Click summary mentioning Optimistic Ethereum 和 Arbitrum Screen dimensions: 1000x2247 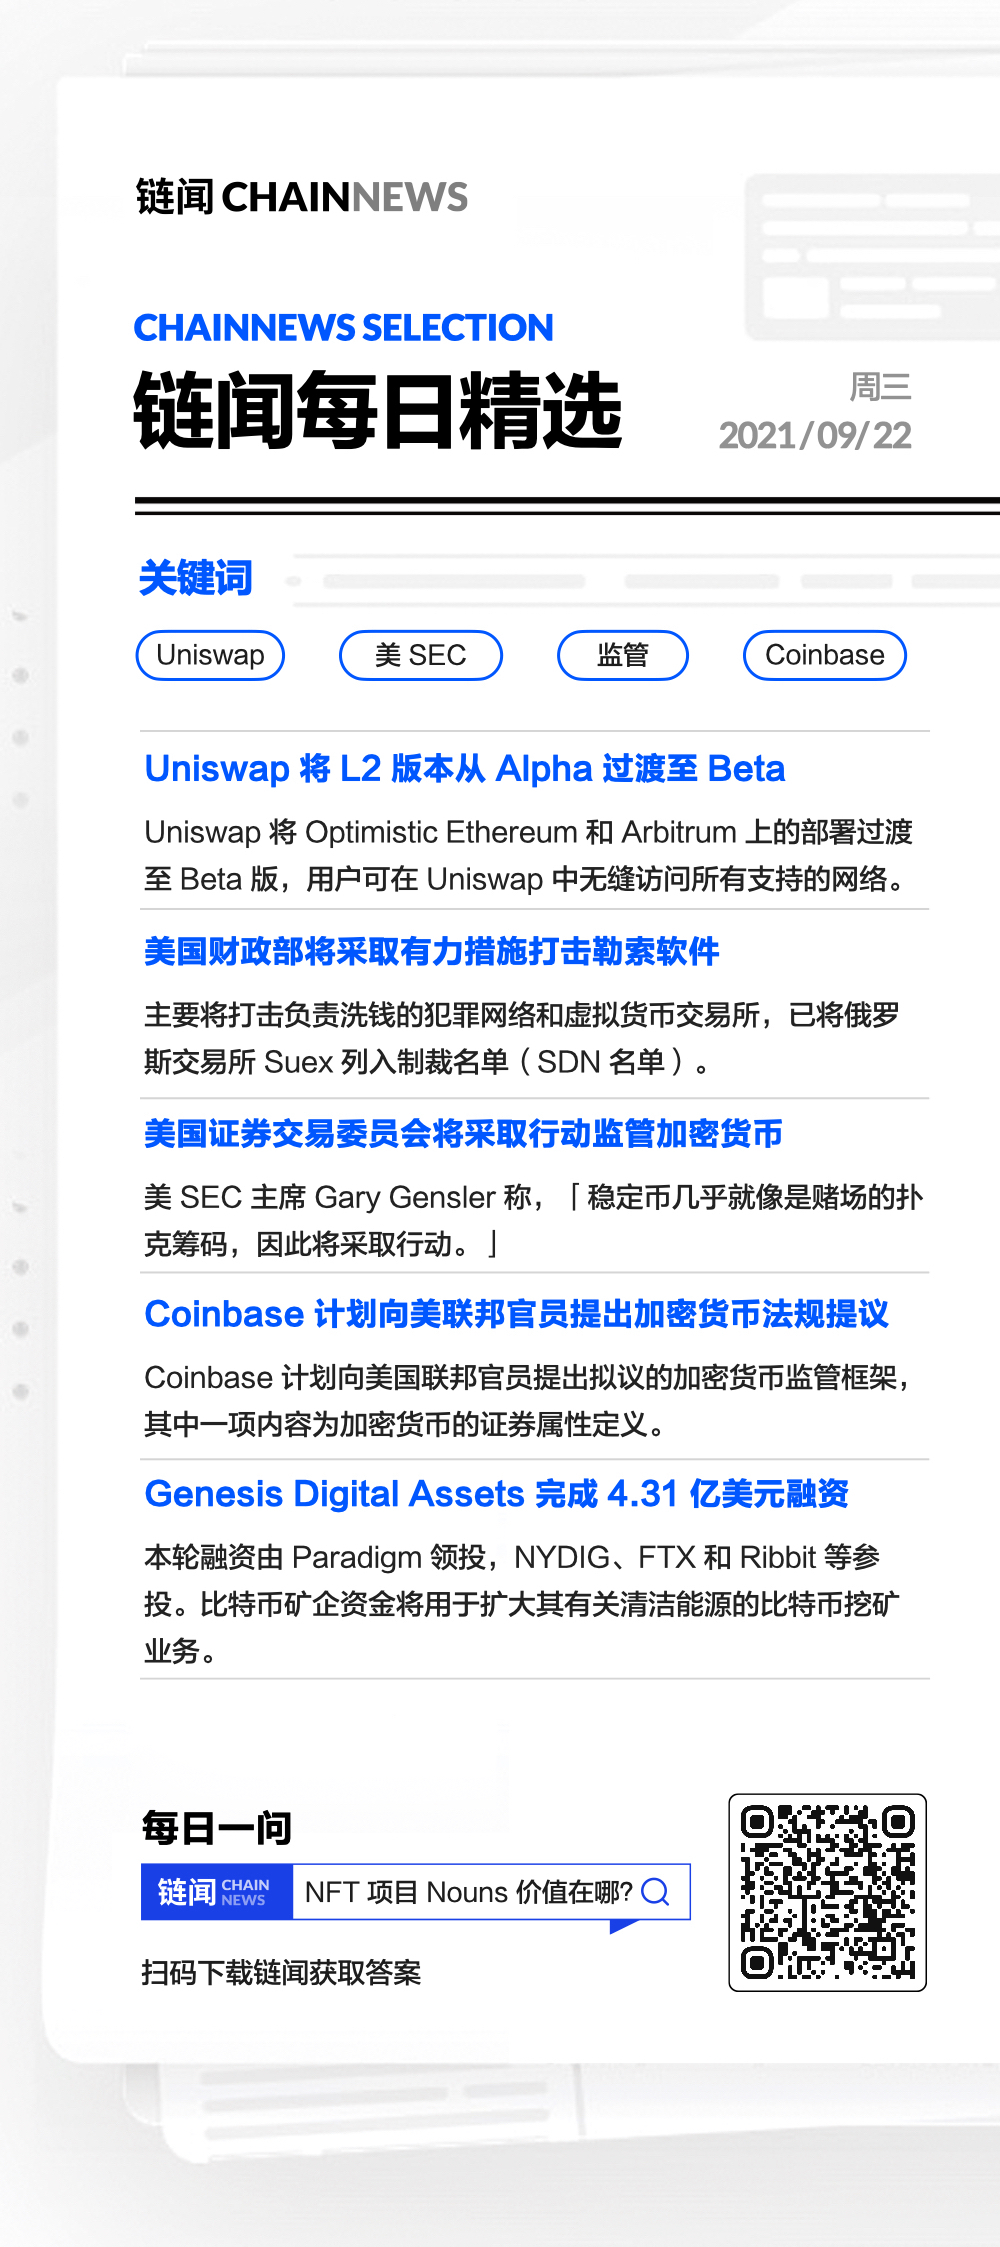pyautogui.click(x=529, y=855)
